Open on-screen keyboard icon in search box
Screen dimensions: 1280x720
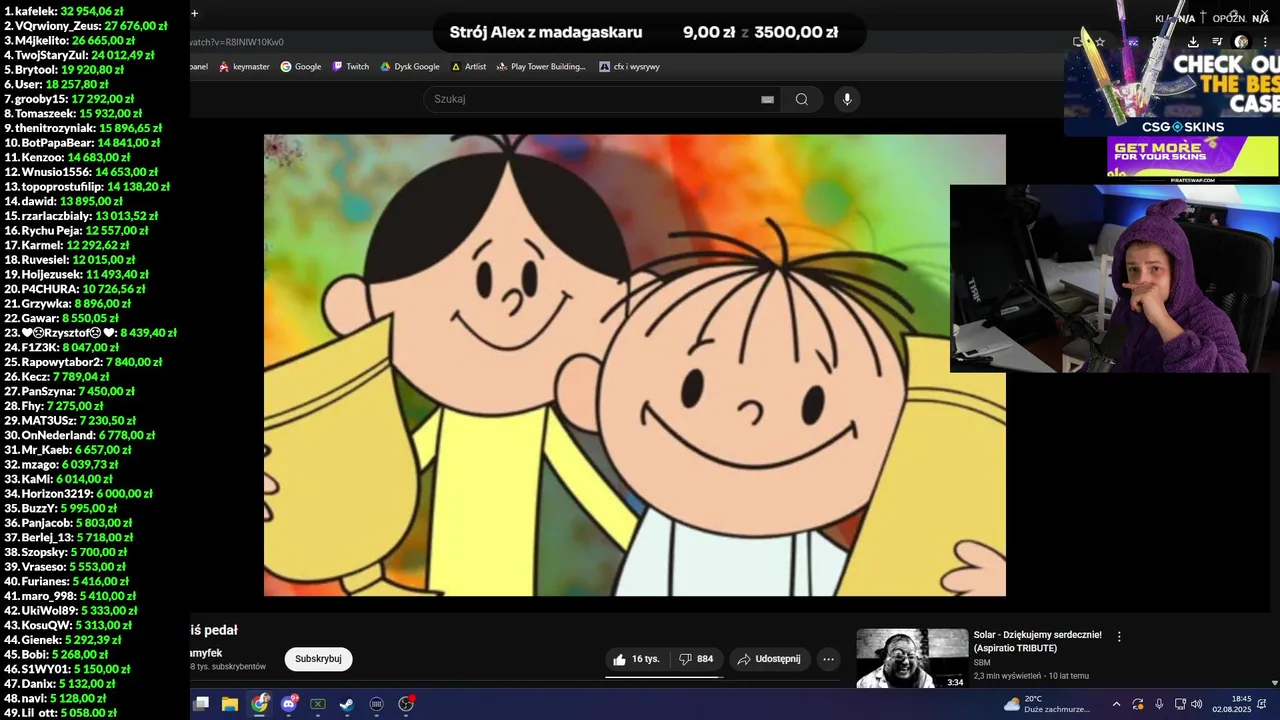click(x=767, y=99)
